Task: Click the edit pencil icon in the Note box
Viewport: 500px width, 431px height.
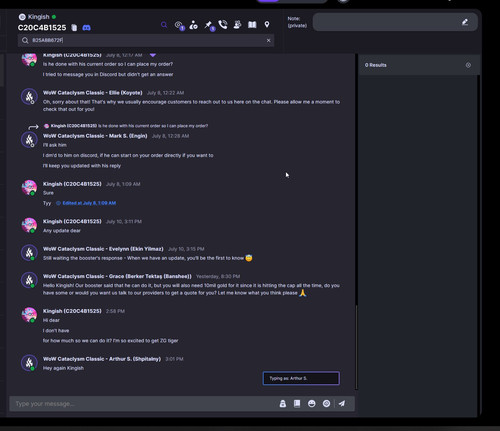Action: point(465,22)
